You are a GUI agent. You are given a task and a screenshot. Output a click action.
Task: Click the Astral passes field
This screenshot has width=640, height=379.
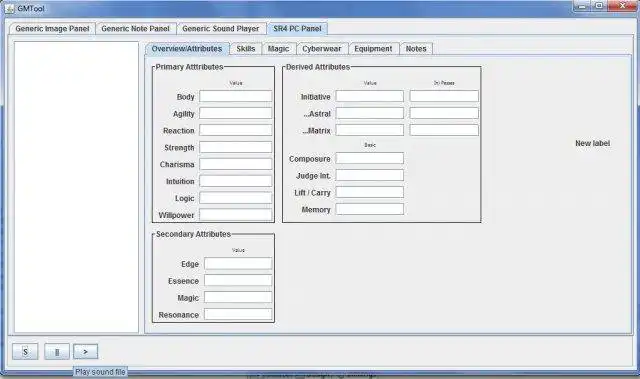[x=444, y=113]
